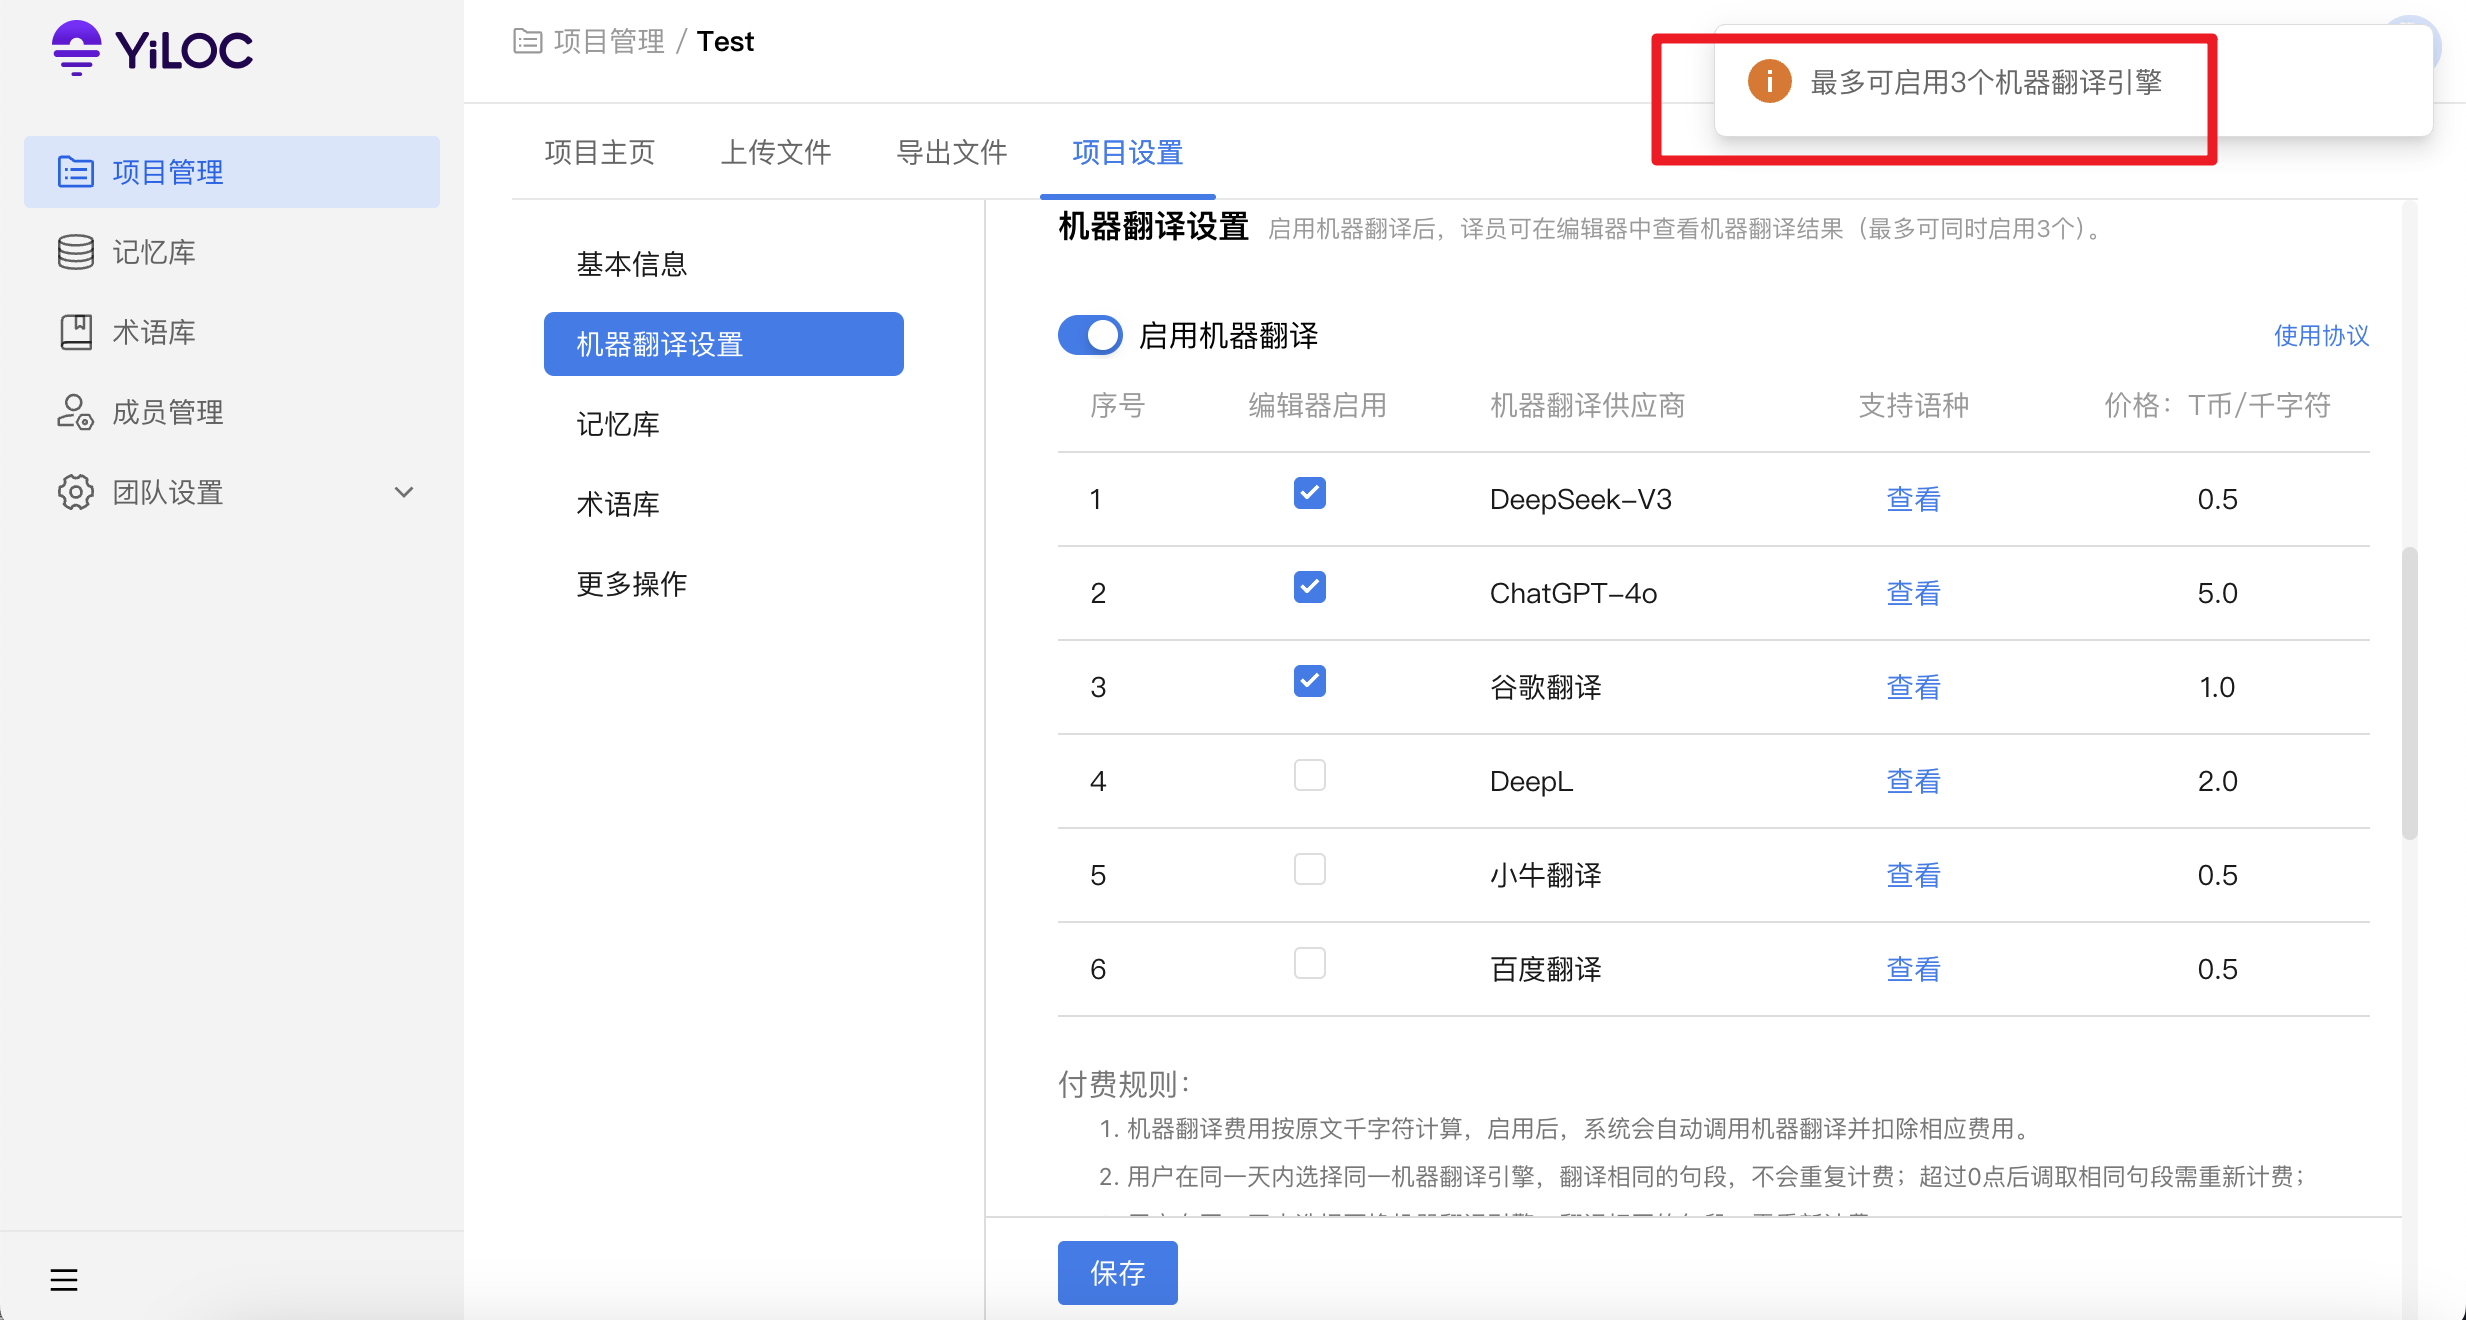Image resolution: width=2466 pixels, height=1320 pixels.
Task: Open 记忆库 in settings submenu
Action: point(724,424)
